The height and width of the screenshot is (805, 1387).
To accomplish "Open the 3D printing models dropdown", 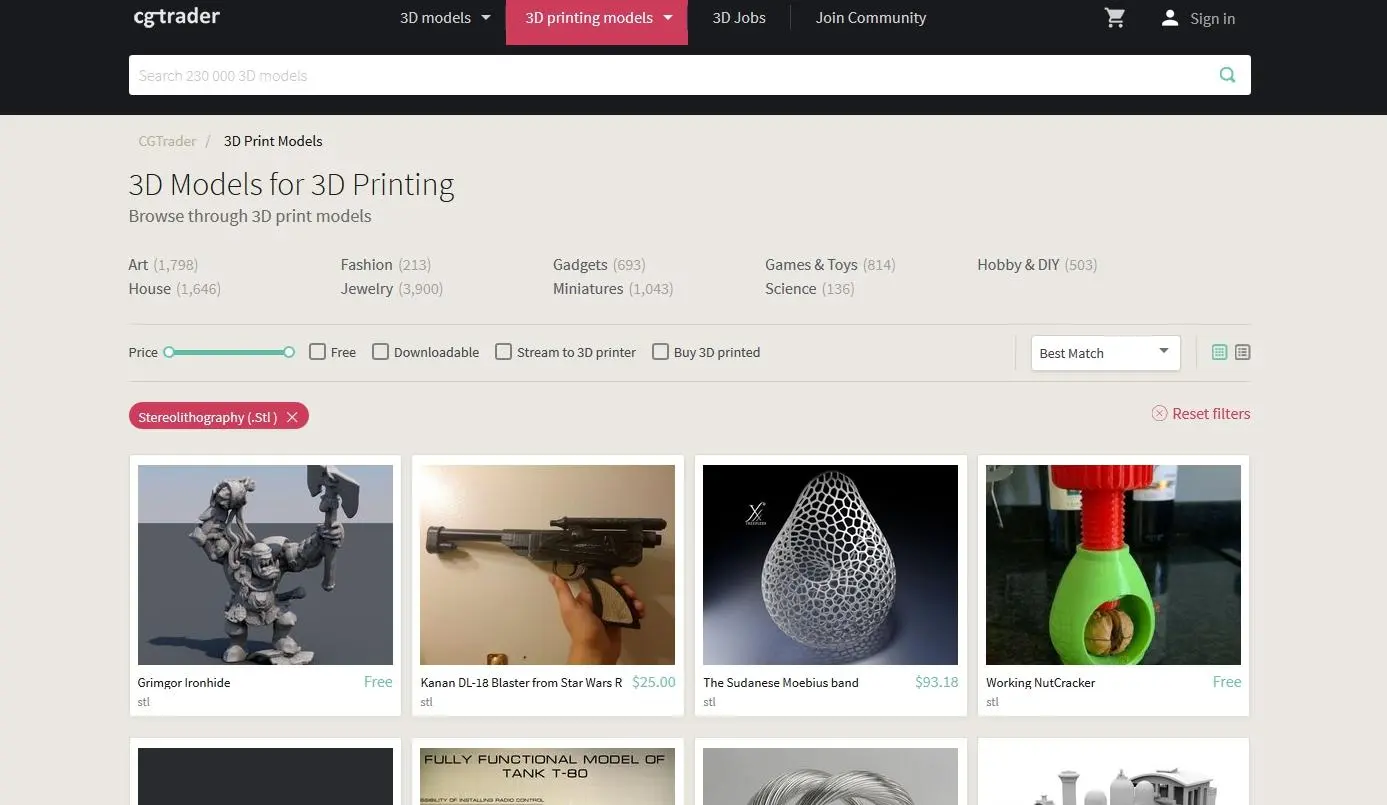I will [597, 18].
